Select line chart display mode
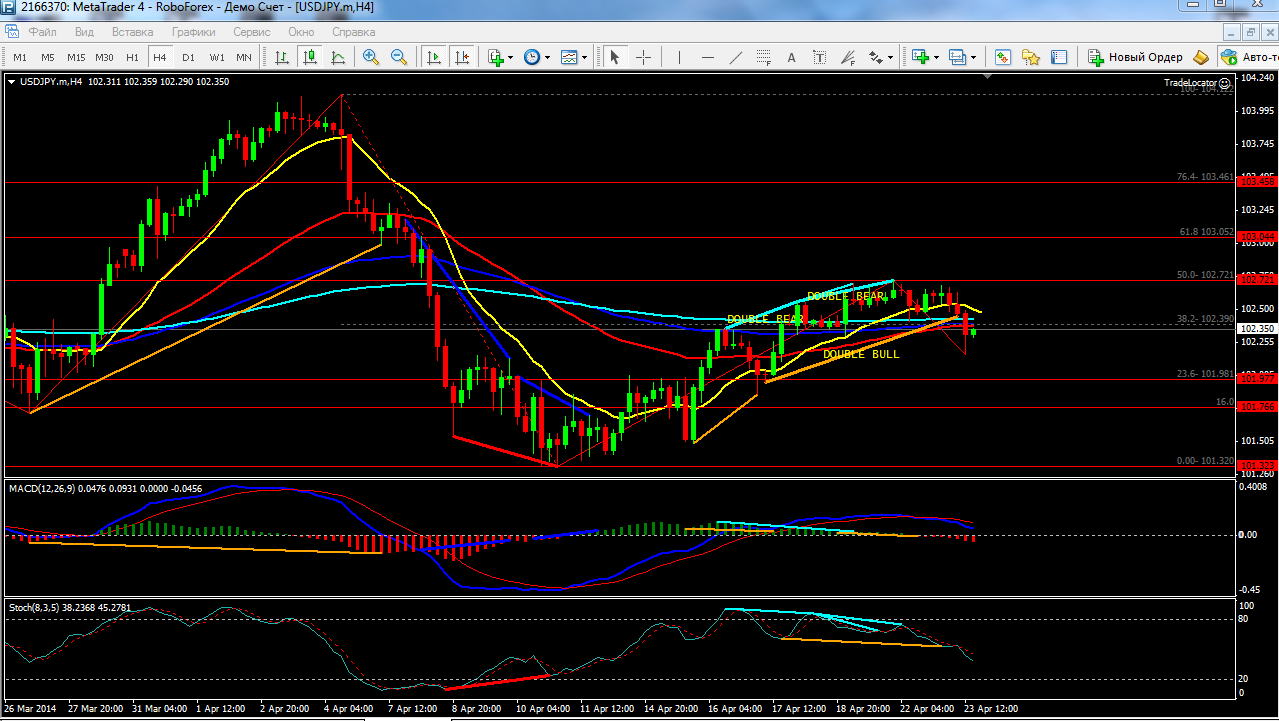Viewport: 1279px width, 721px height. pos(338,57)
